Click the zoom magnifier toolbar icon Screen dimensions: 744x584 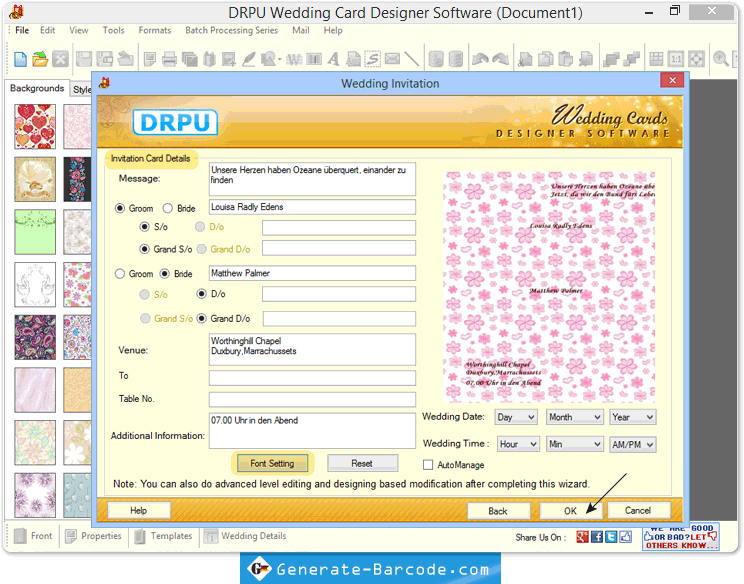(721, 59)
